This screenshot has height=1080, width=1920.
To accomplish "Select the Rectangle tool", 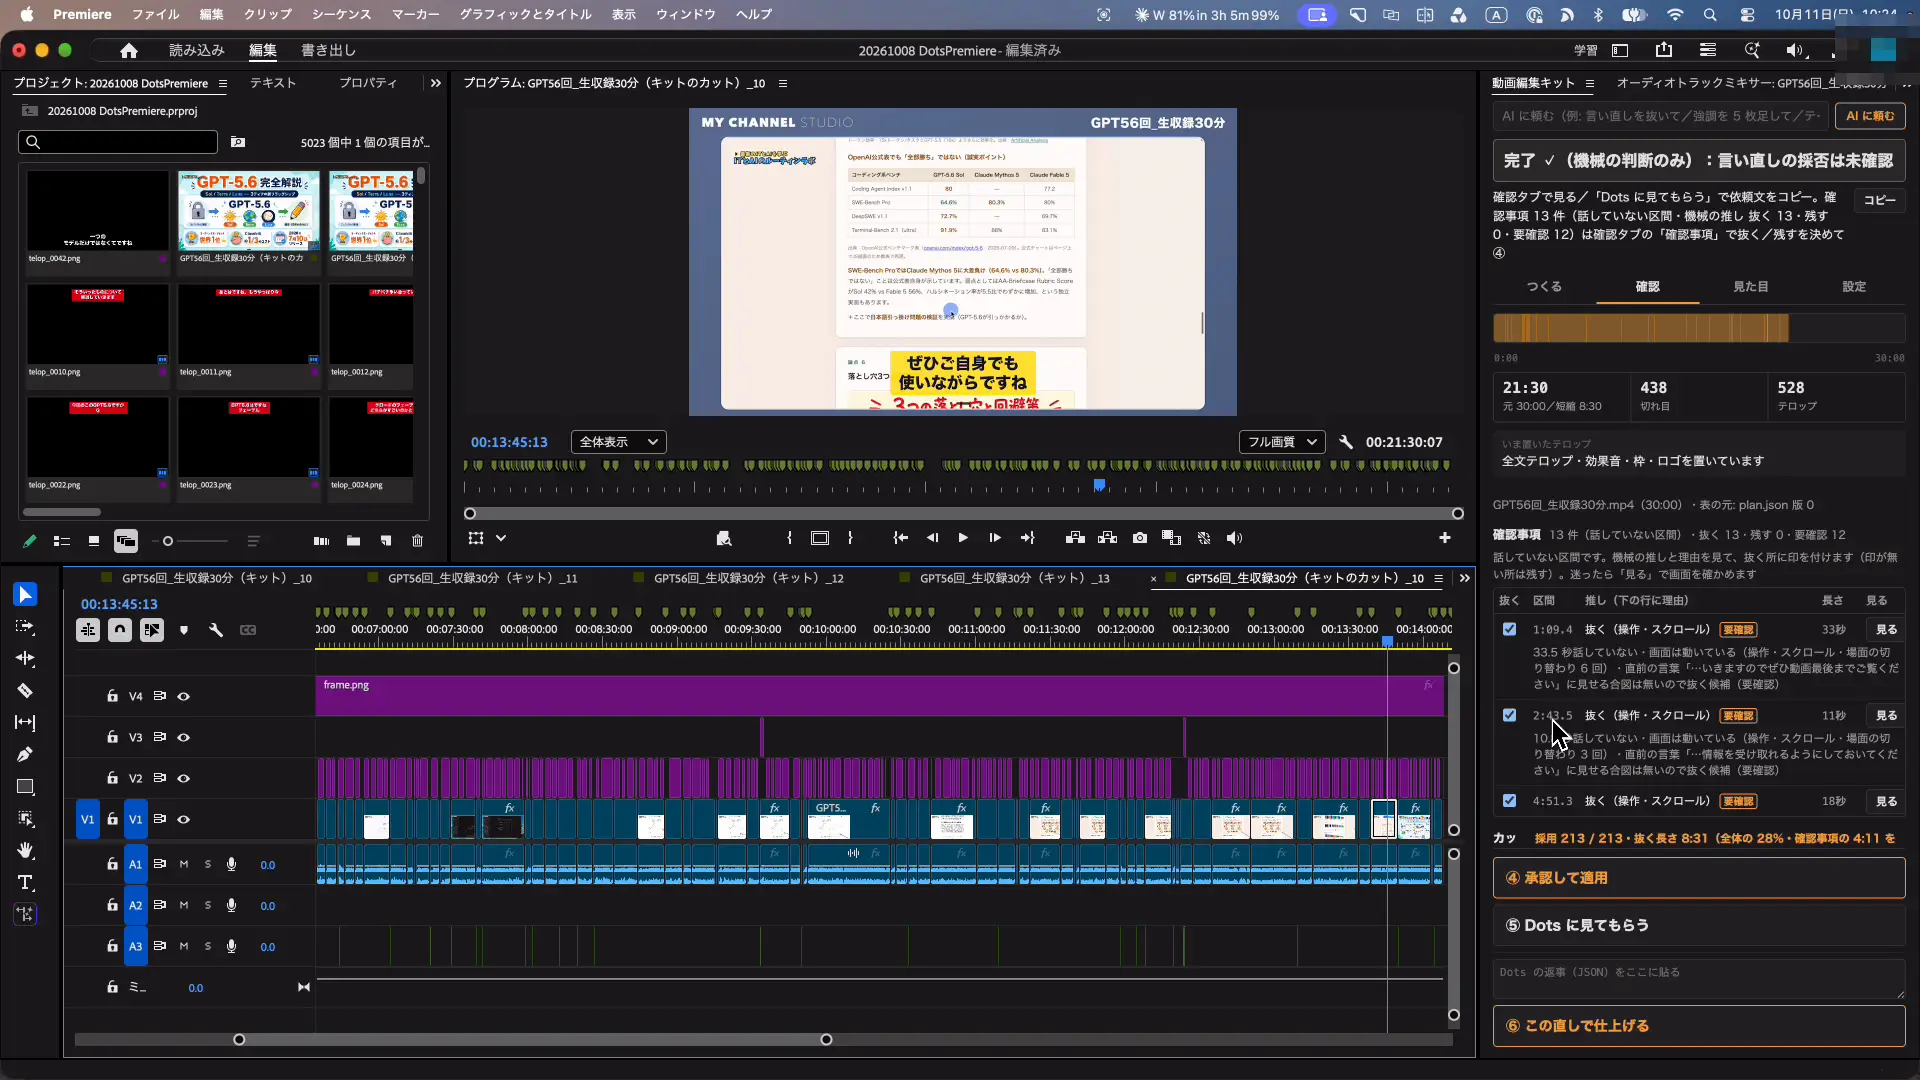I will [x=25, y=787].
